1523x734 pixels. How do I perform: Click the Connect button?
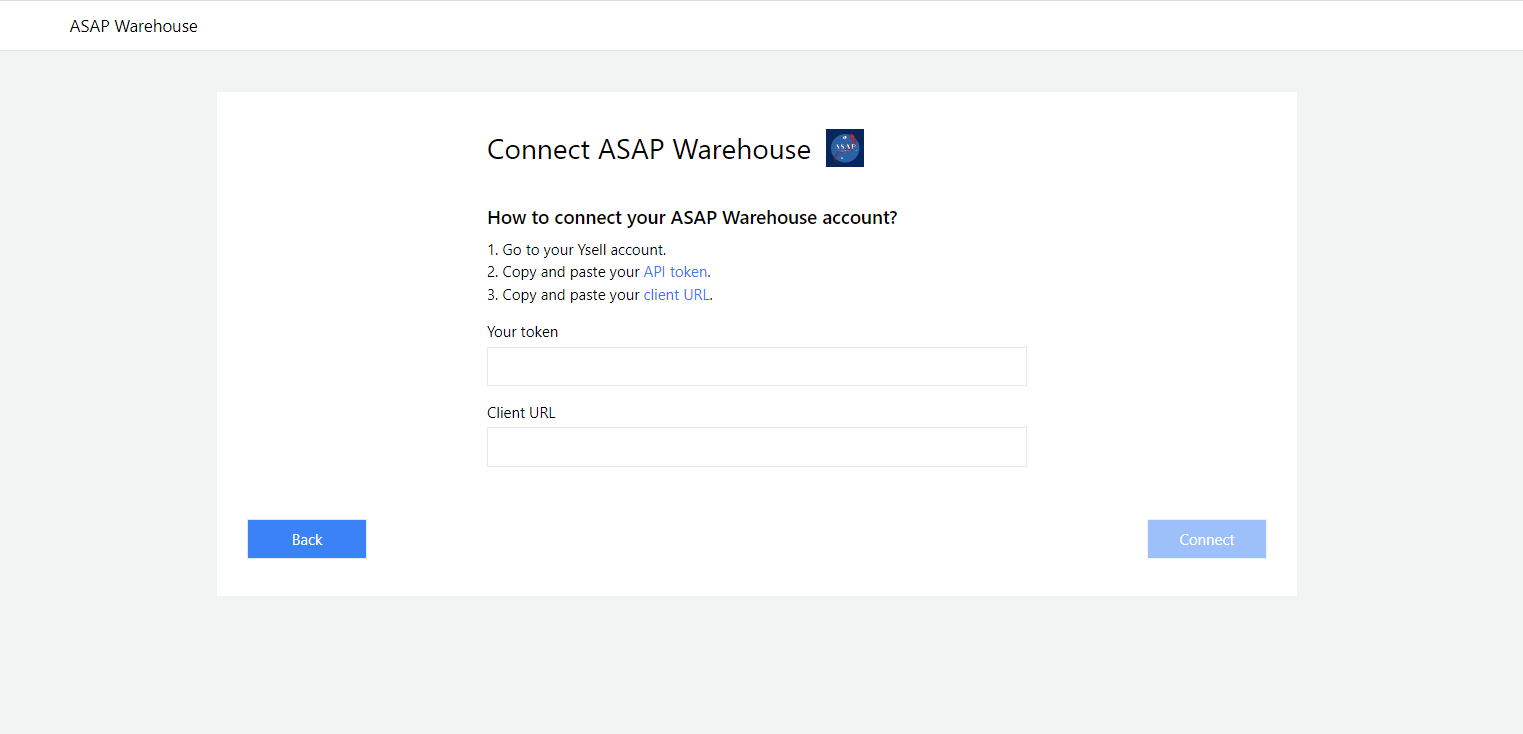coord(1207,539)
